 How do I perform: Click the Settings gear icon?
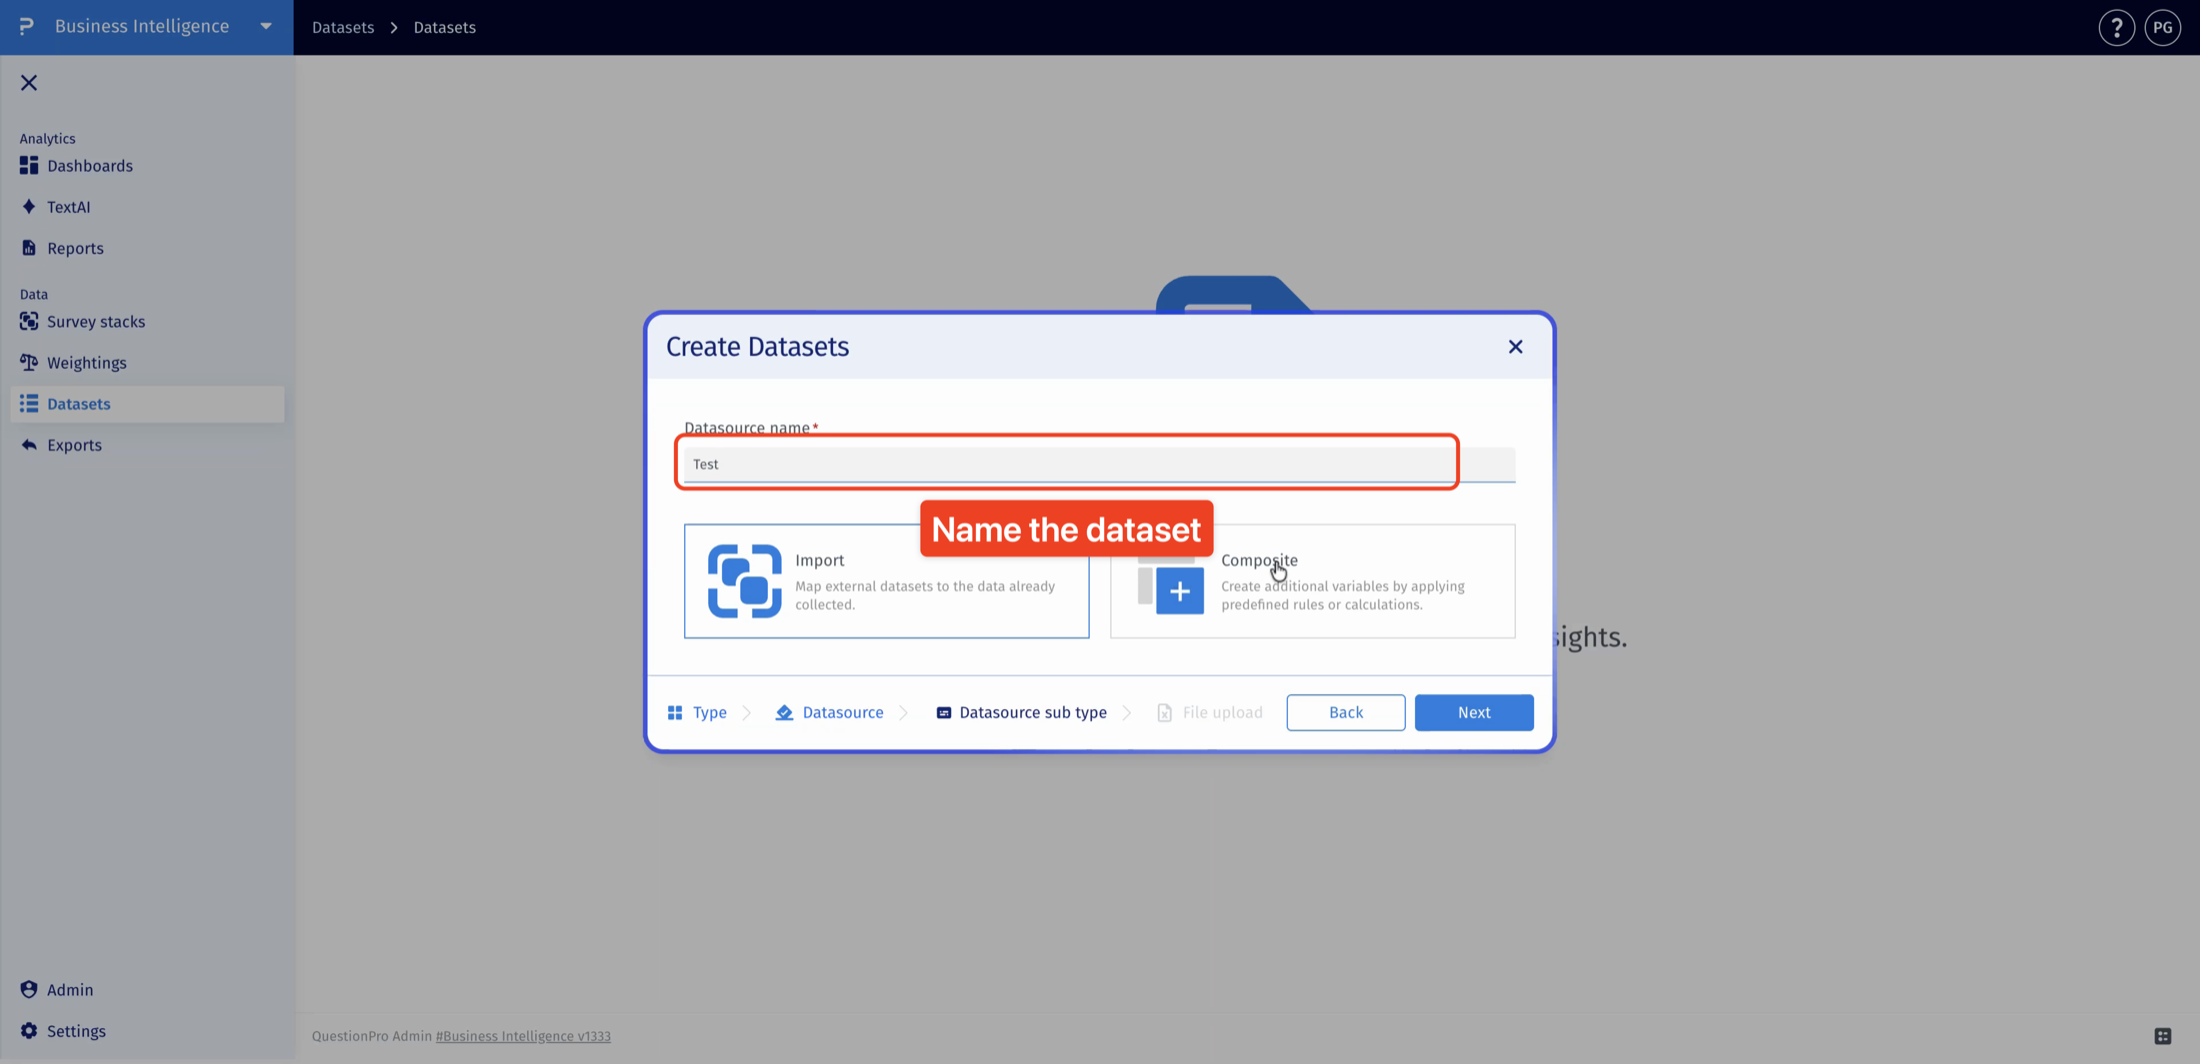(x=29, y=1031)
